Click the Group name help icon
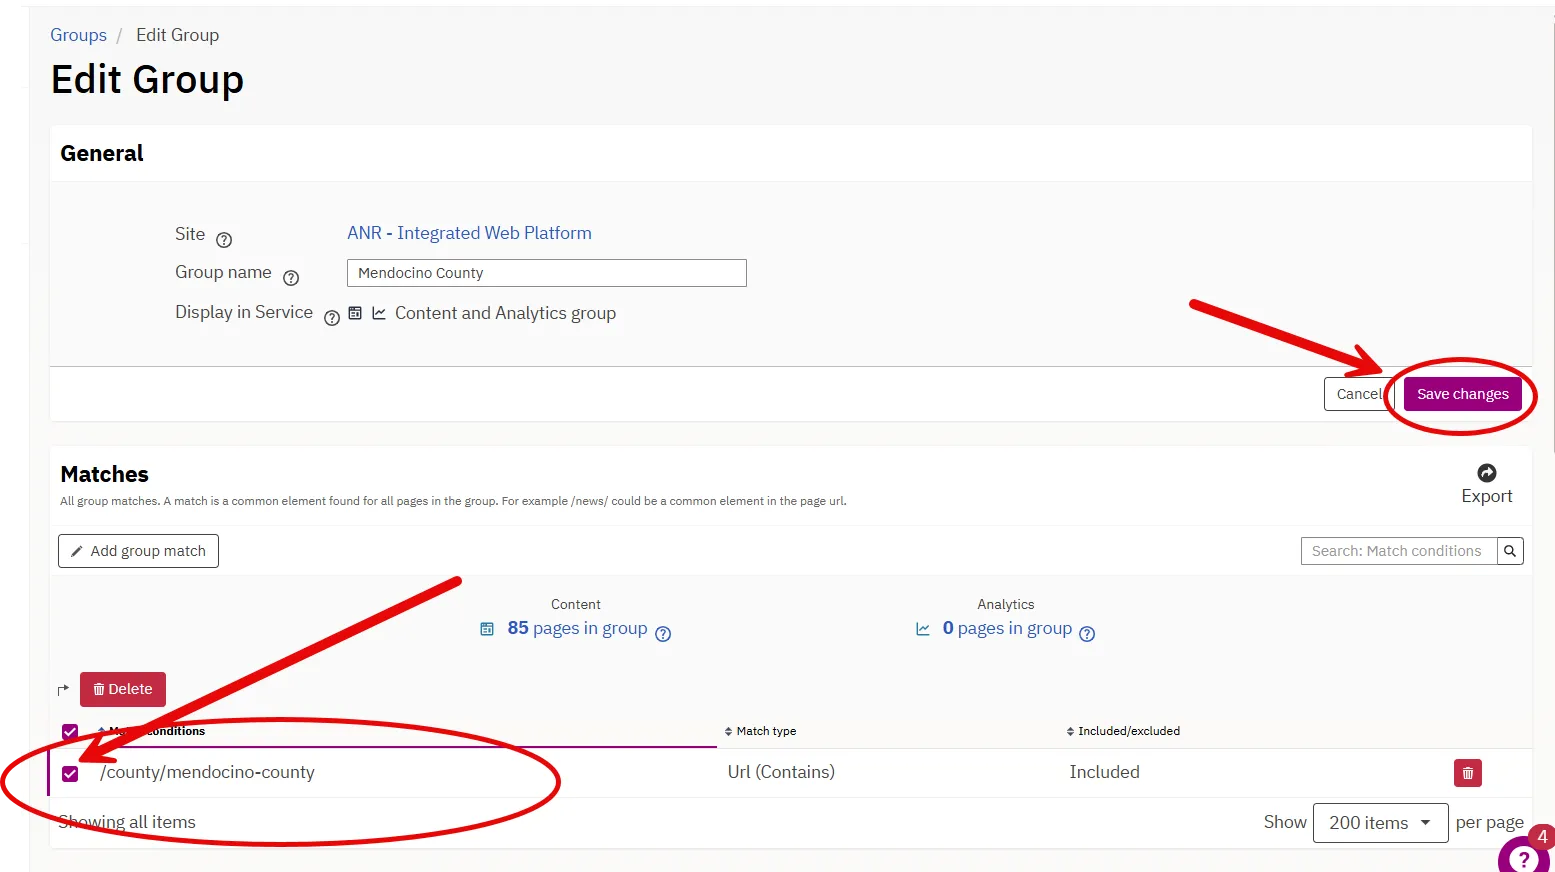 pyautogui.click(x=291, y=278)
